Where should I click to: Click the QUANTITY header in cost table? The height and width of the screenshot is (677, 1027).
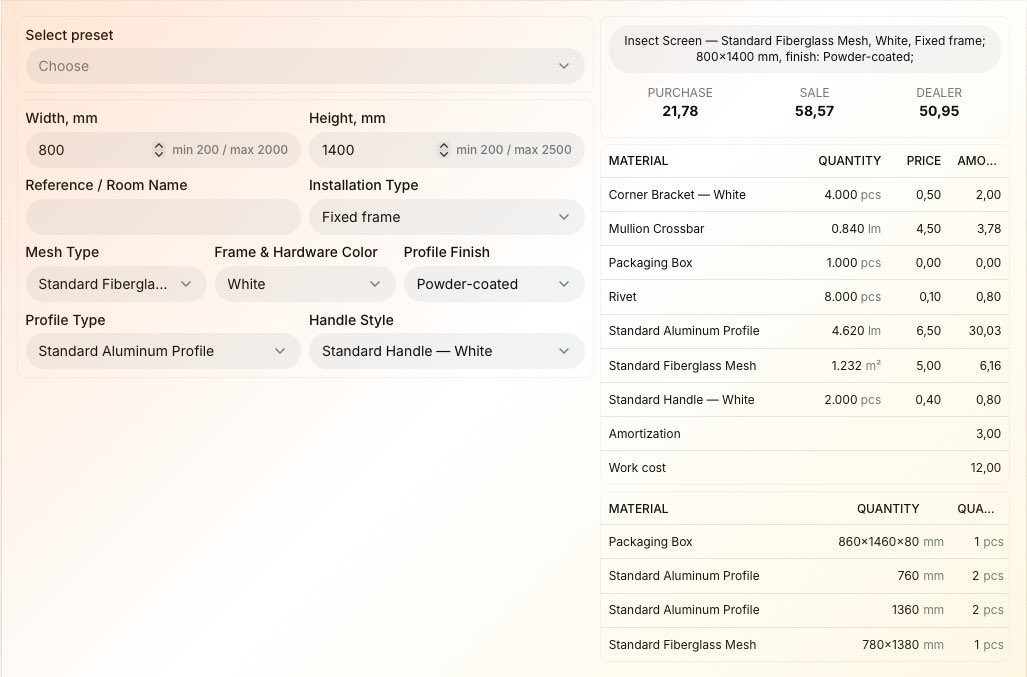click(x=850, y=161)
